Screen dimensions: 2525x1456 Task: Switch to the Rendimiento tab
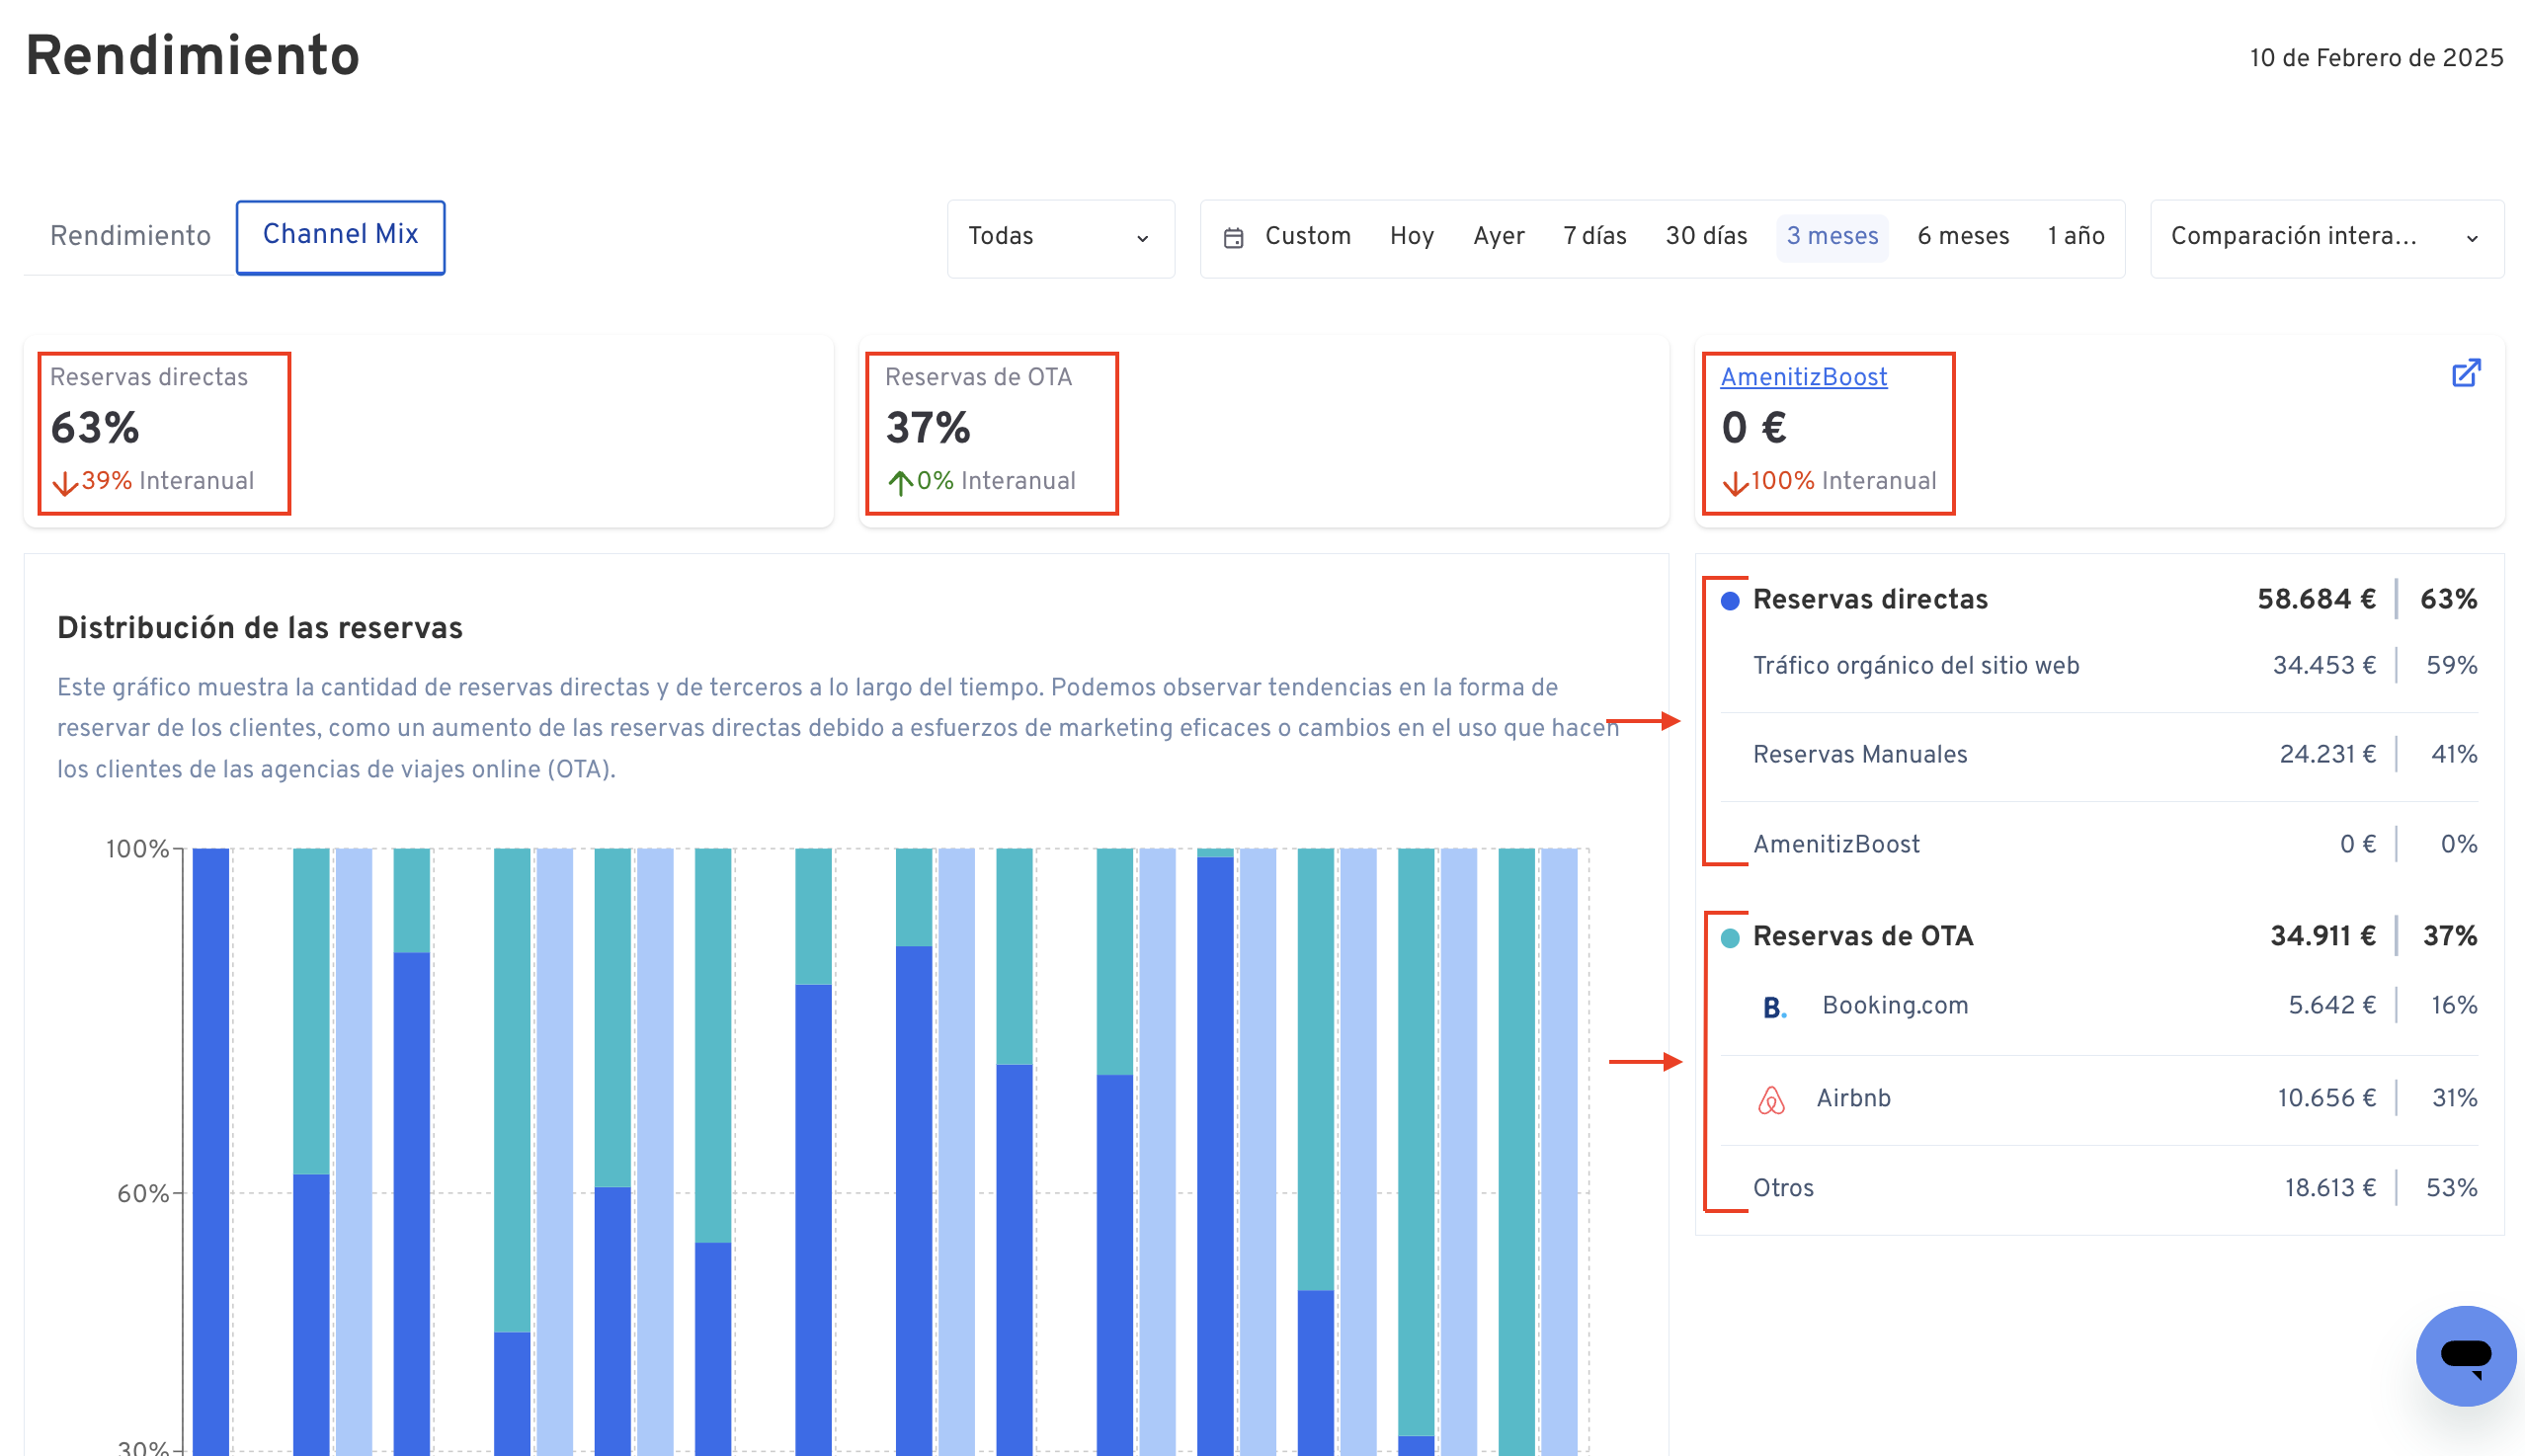(x=130, y=236)
